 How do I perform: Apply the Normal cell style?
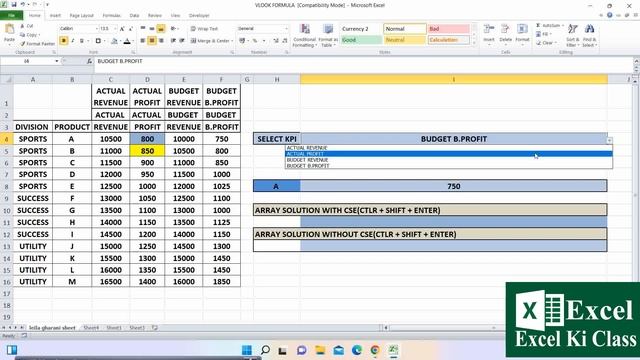pyautogui.click(x=405, y=29)
